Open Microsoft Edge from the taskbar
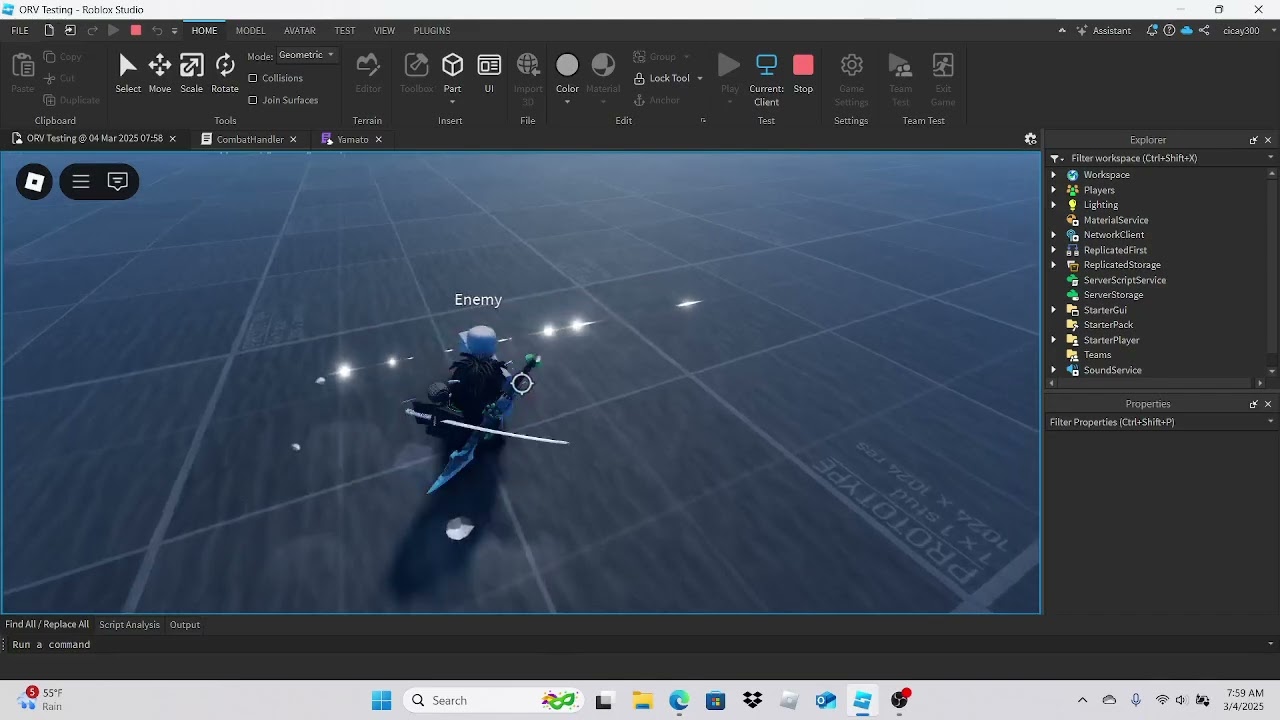The image size is (1280, 720). point(679,700)
